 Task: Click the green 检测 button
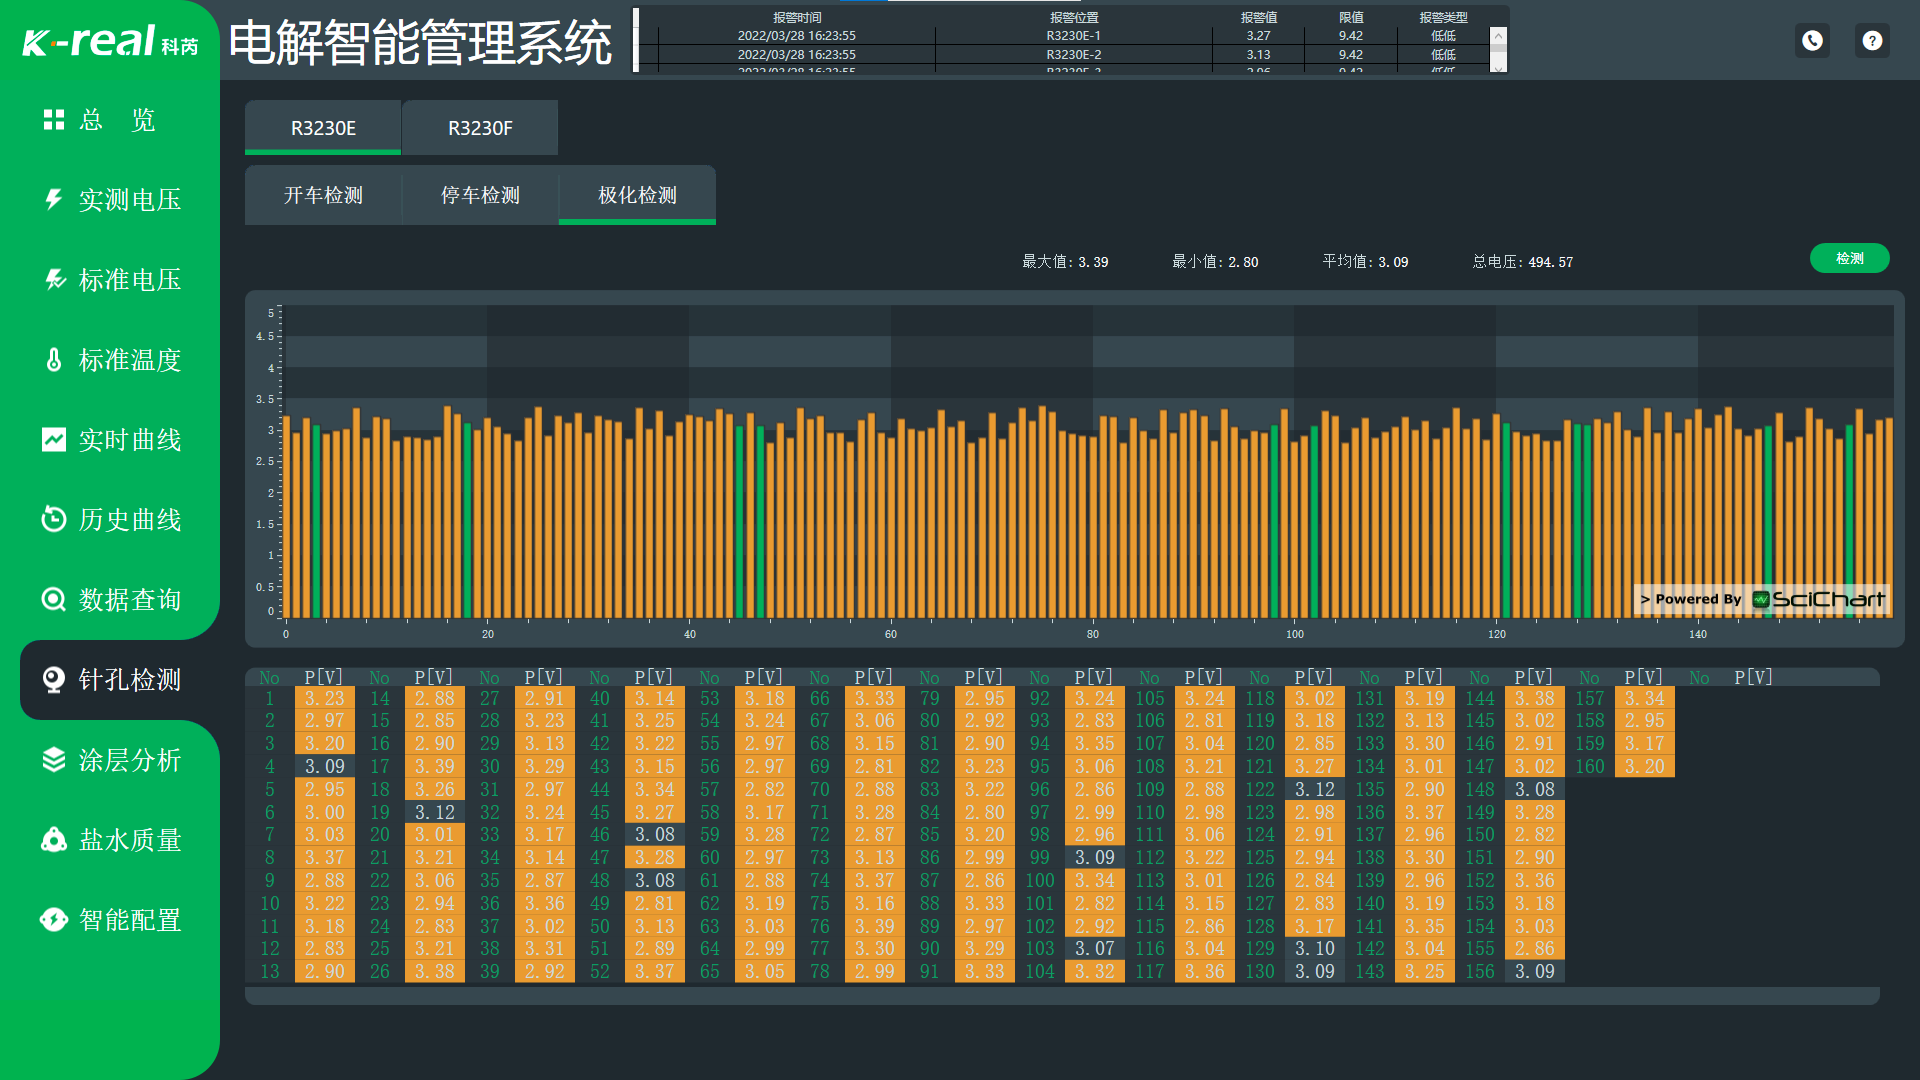tap(1849, 258)
